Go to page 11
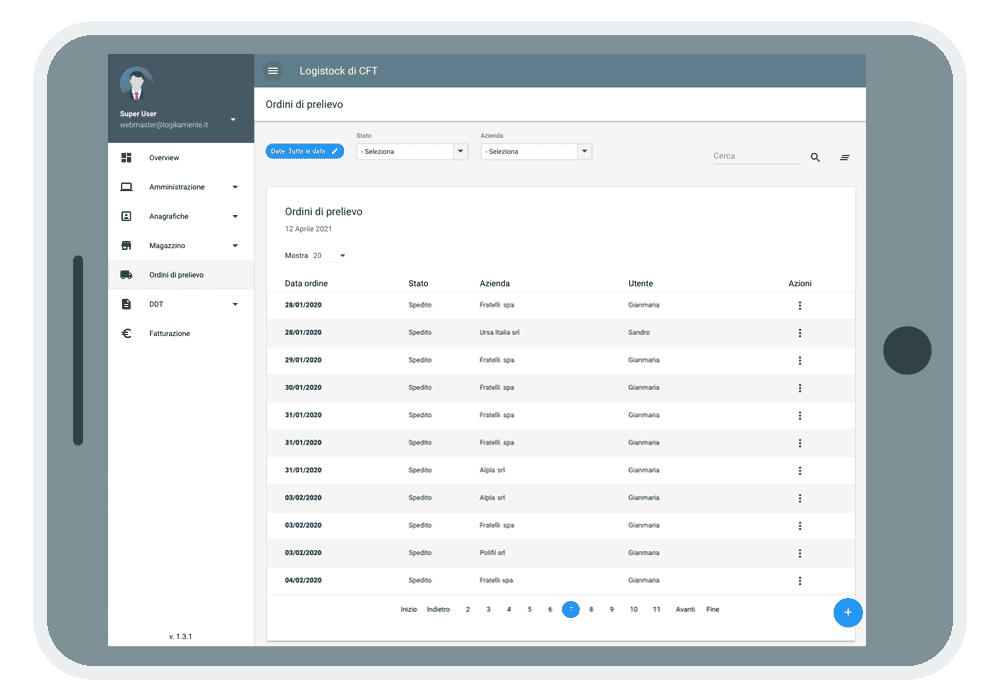 [x=656, y=609]
